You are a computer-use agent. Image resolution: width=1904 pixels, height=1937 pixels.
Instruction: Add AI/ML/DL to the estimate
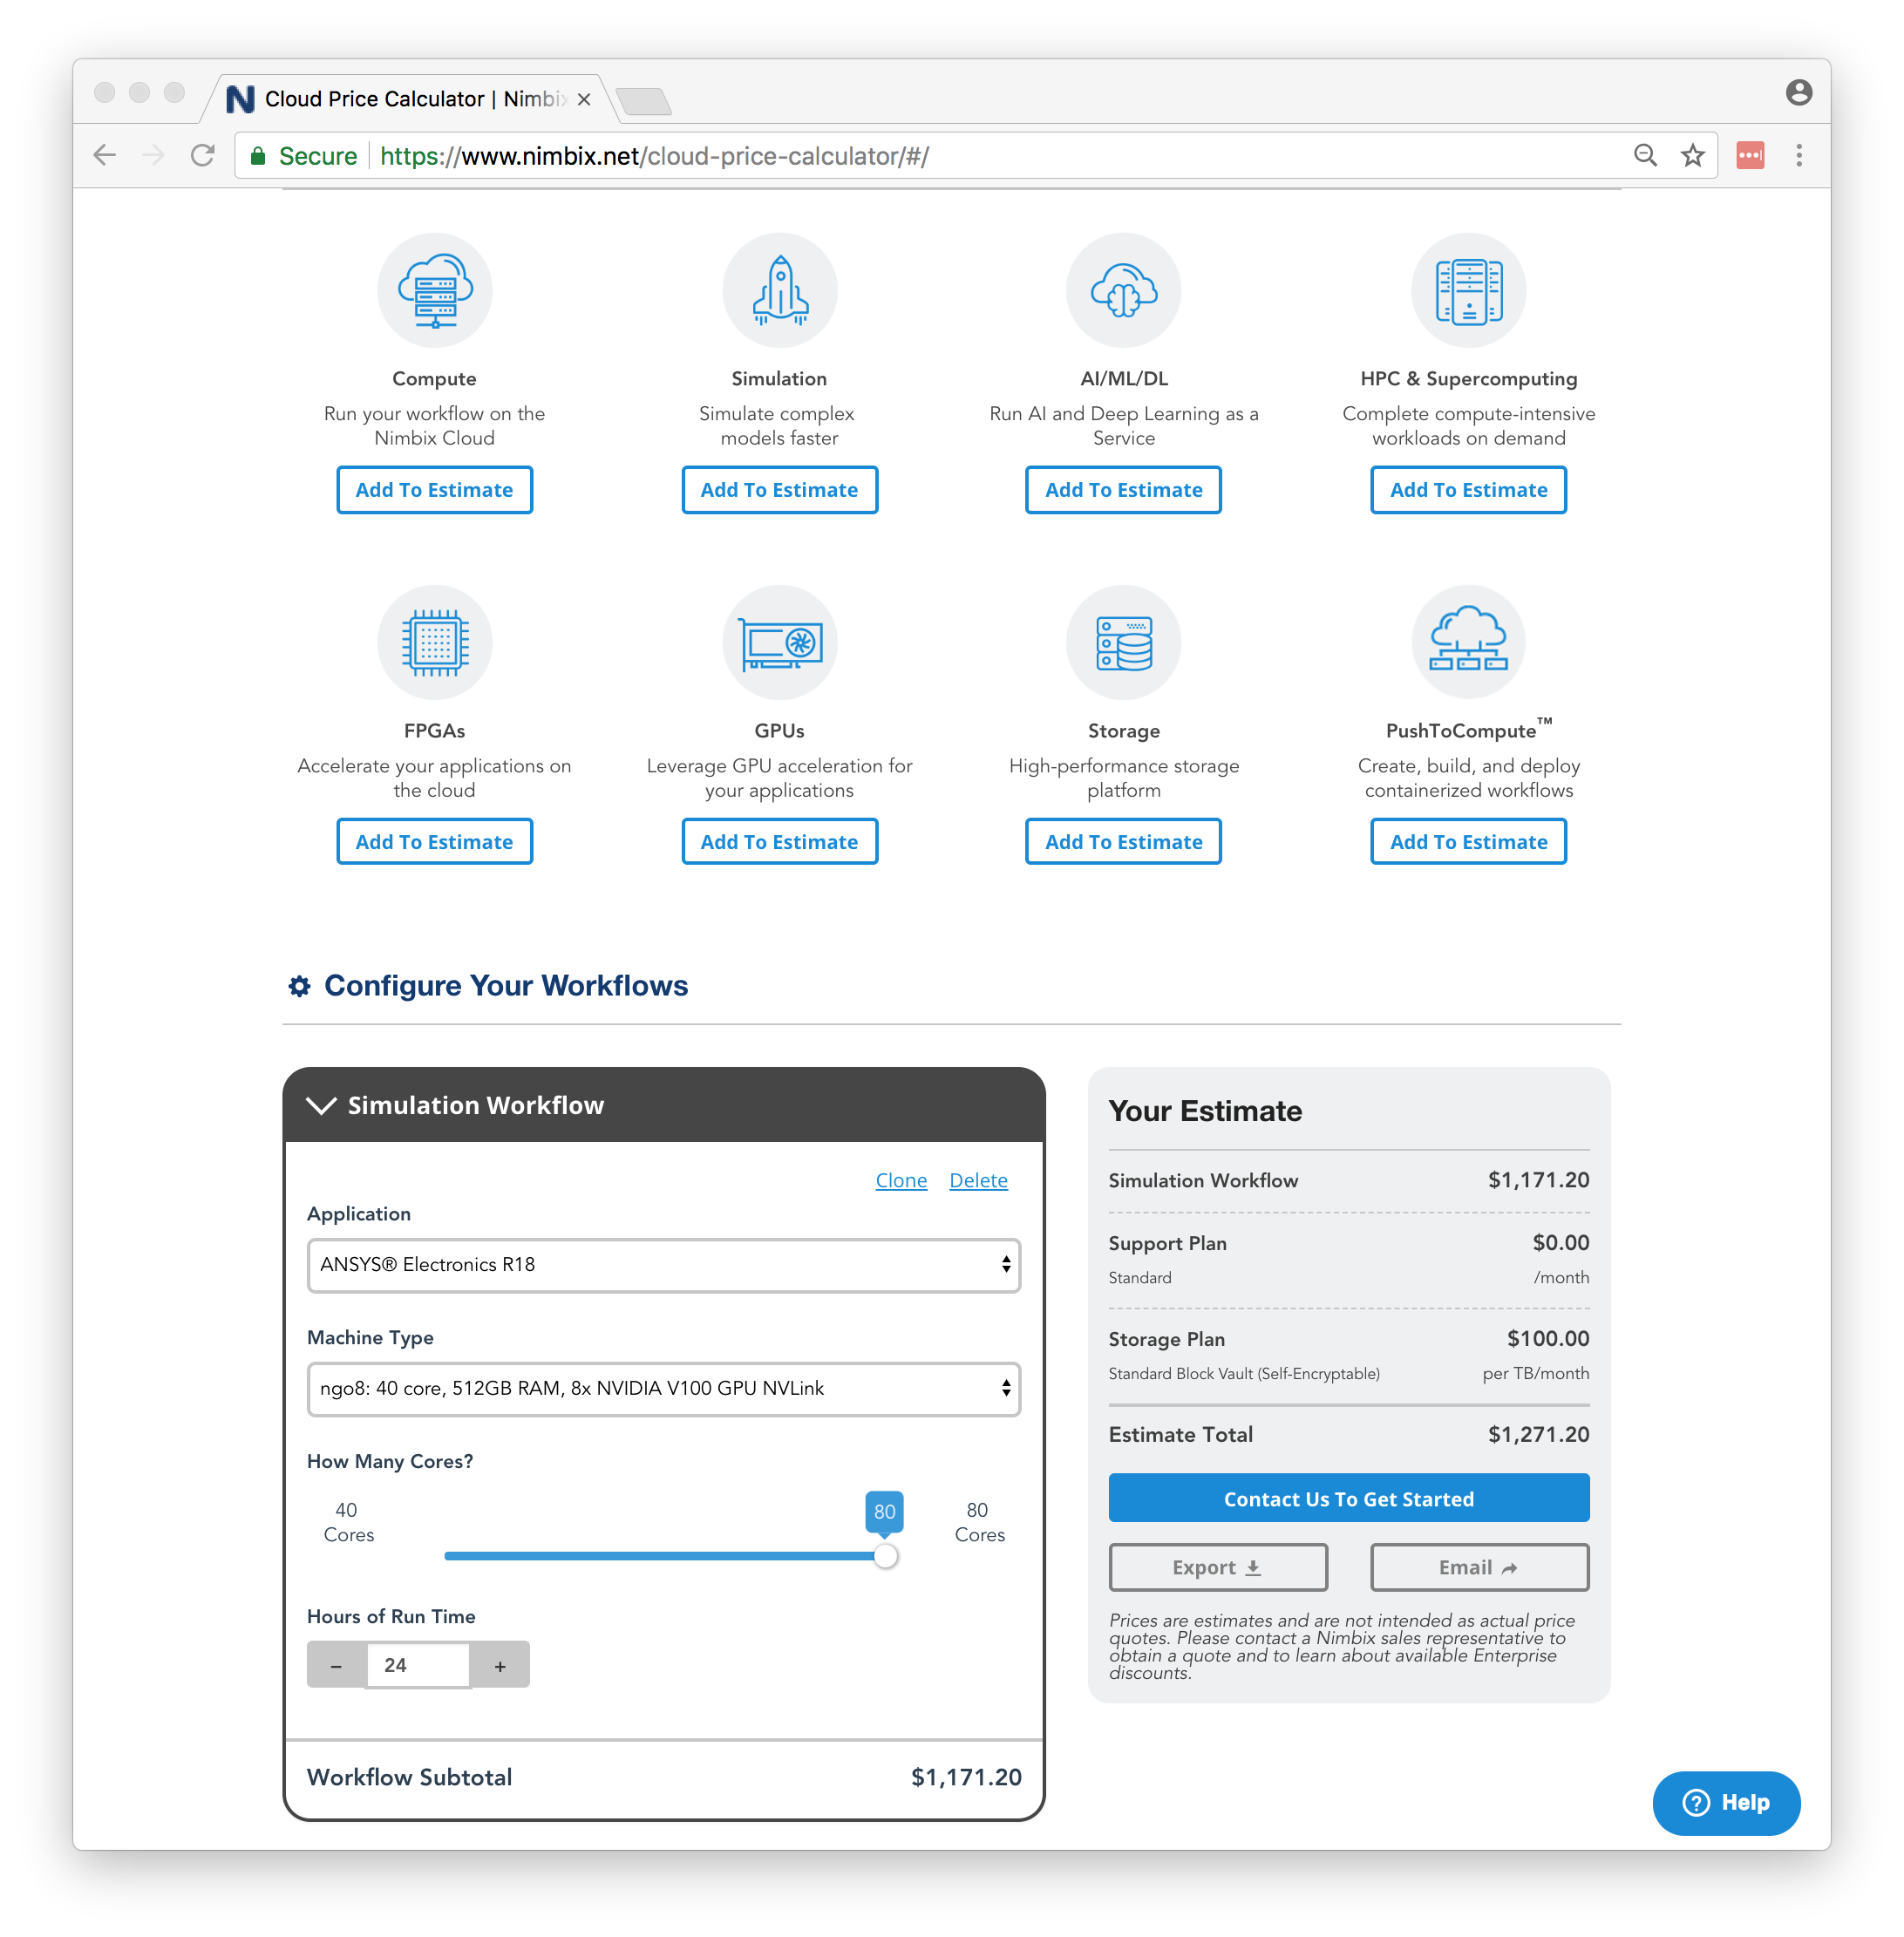coord(1123,490)
